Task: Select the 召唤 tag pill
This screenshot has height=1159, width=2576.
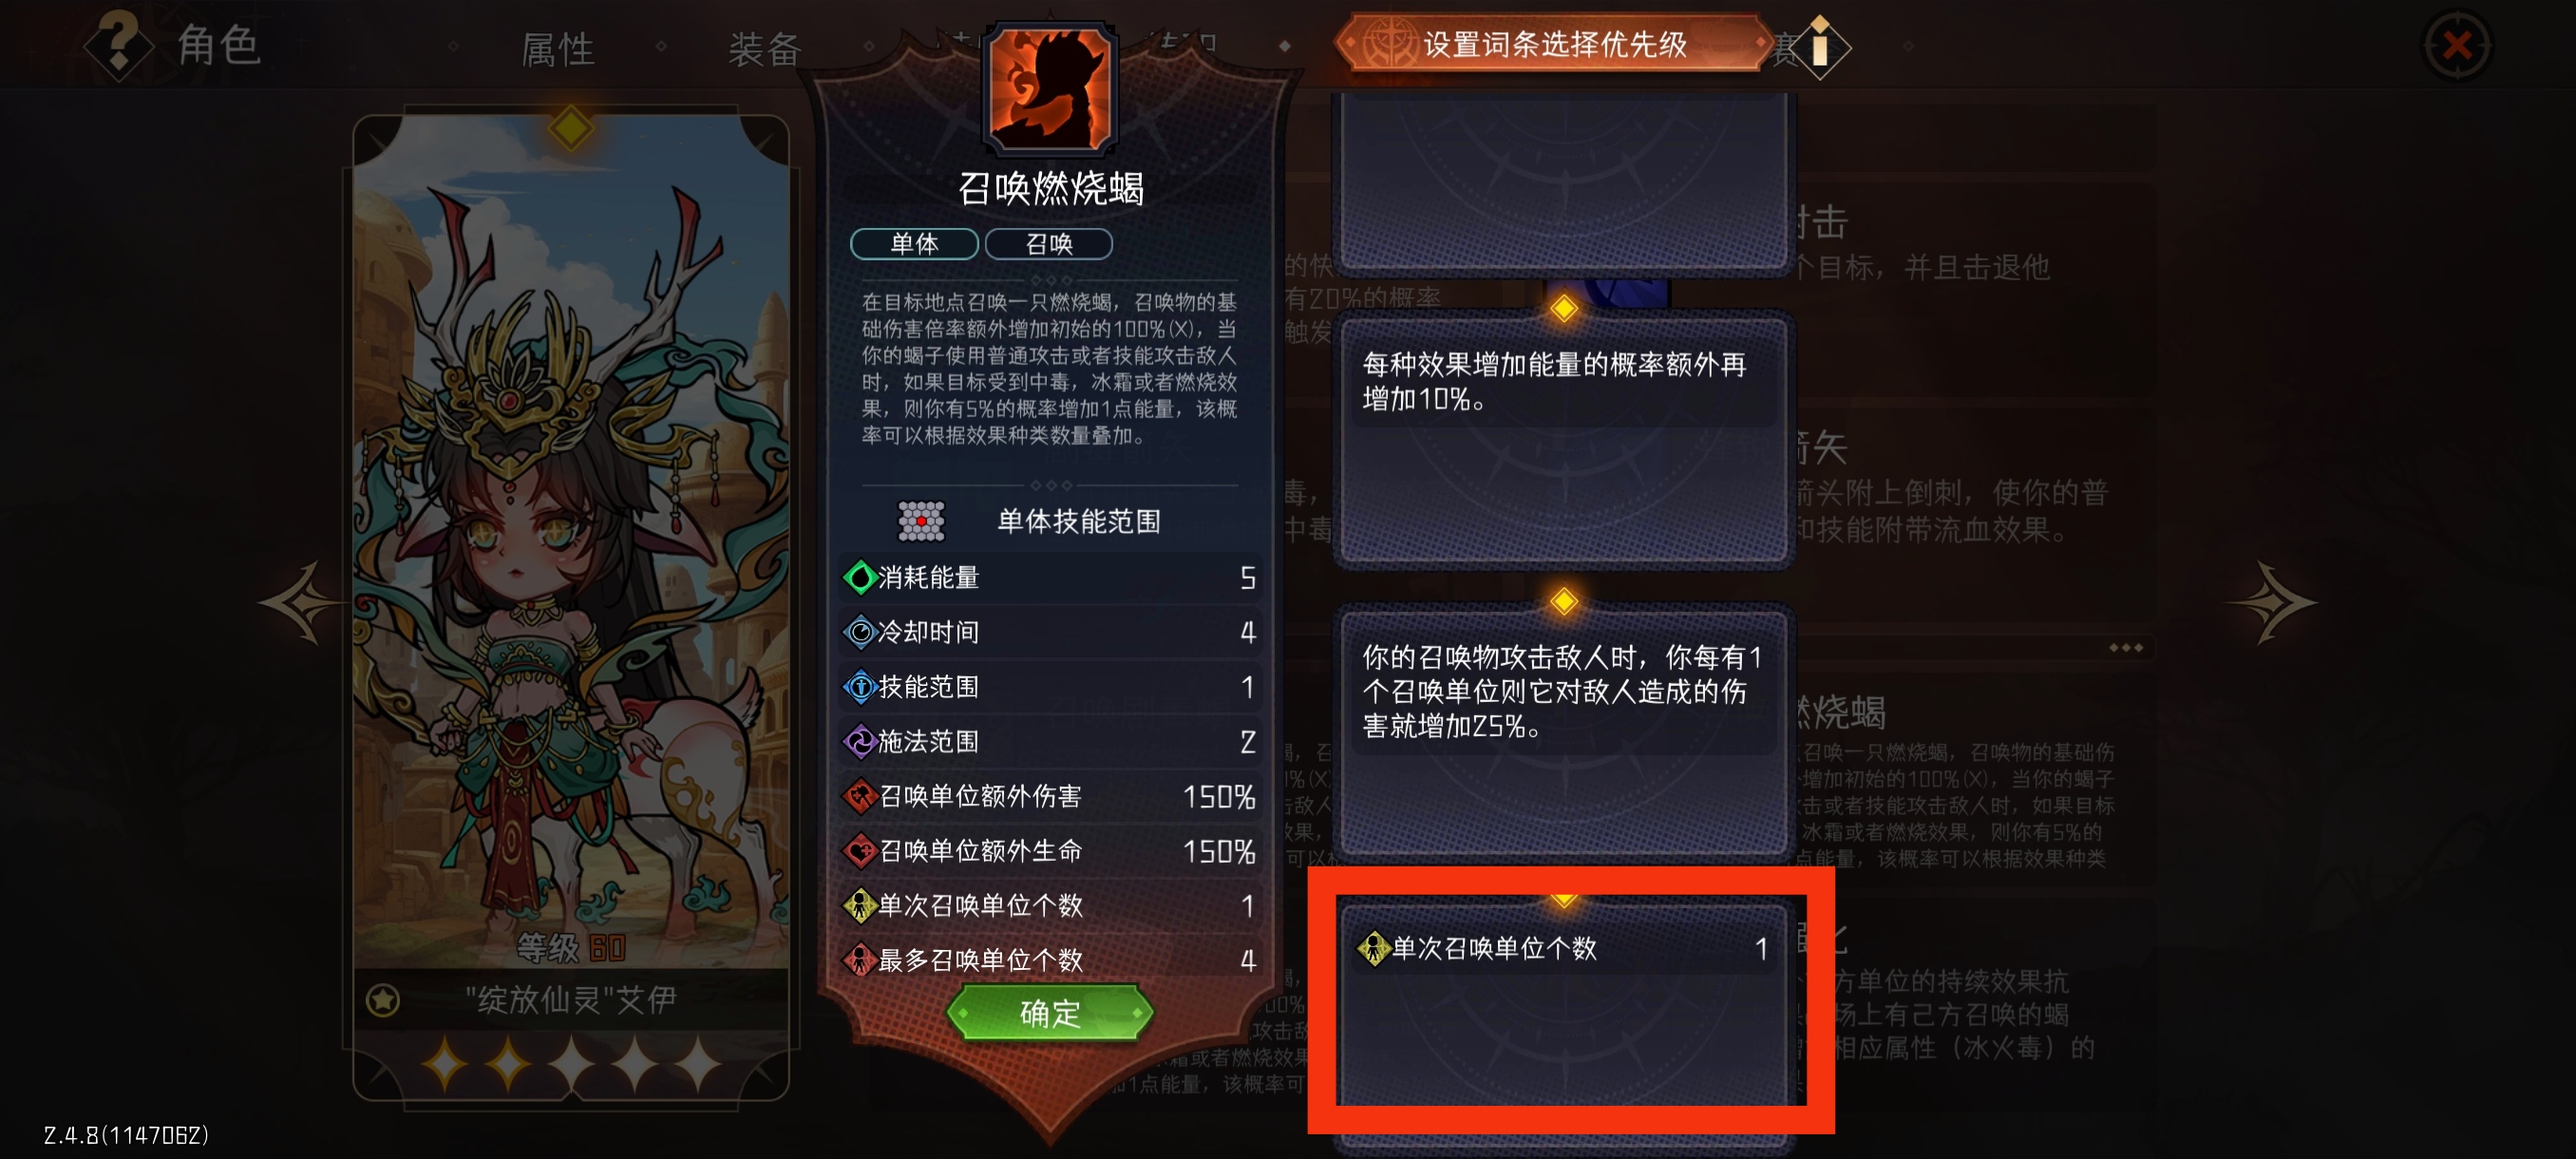Action: click(1049, 244)
